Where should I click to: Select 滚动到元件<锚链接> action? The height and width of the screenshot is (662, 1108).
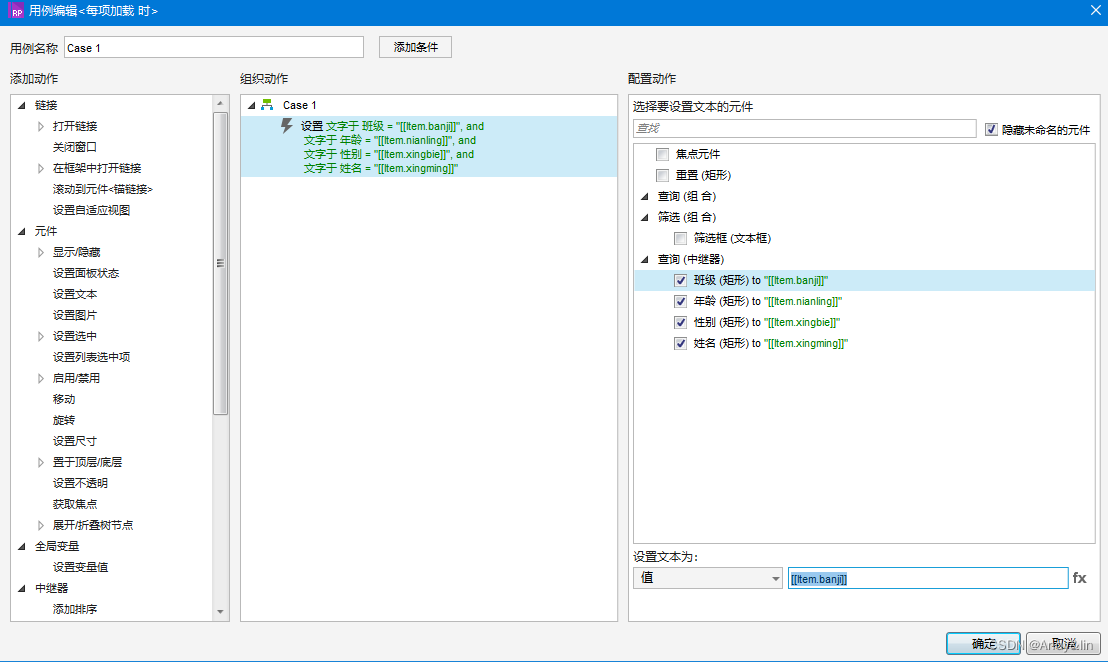[102, 189]
